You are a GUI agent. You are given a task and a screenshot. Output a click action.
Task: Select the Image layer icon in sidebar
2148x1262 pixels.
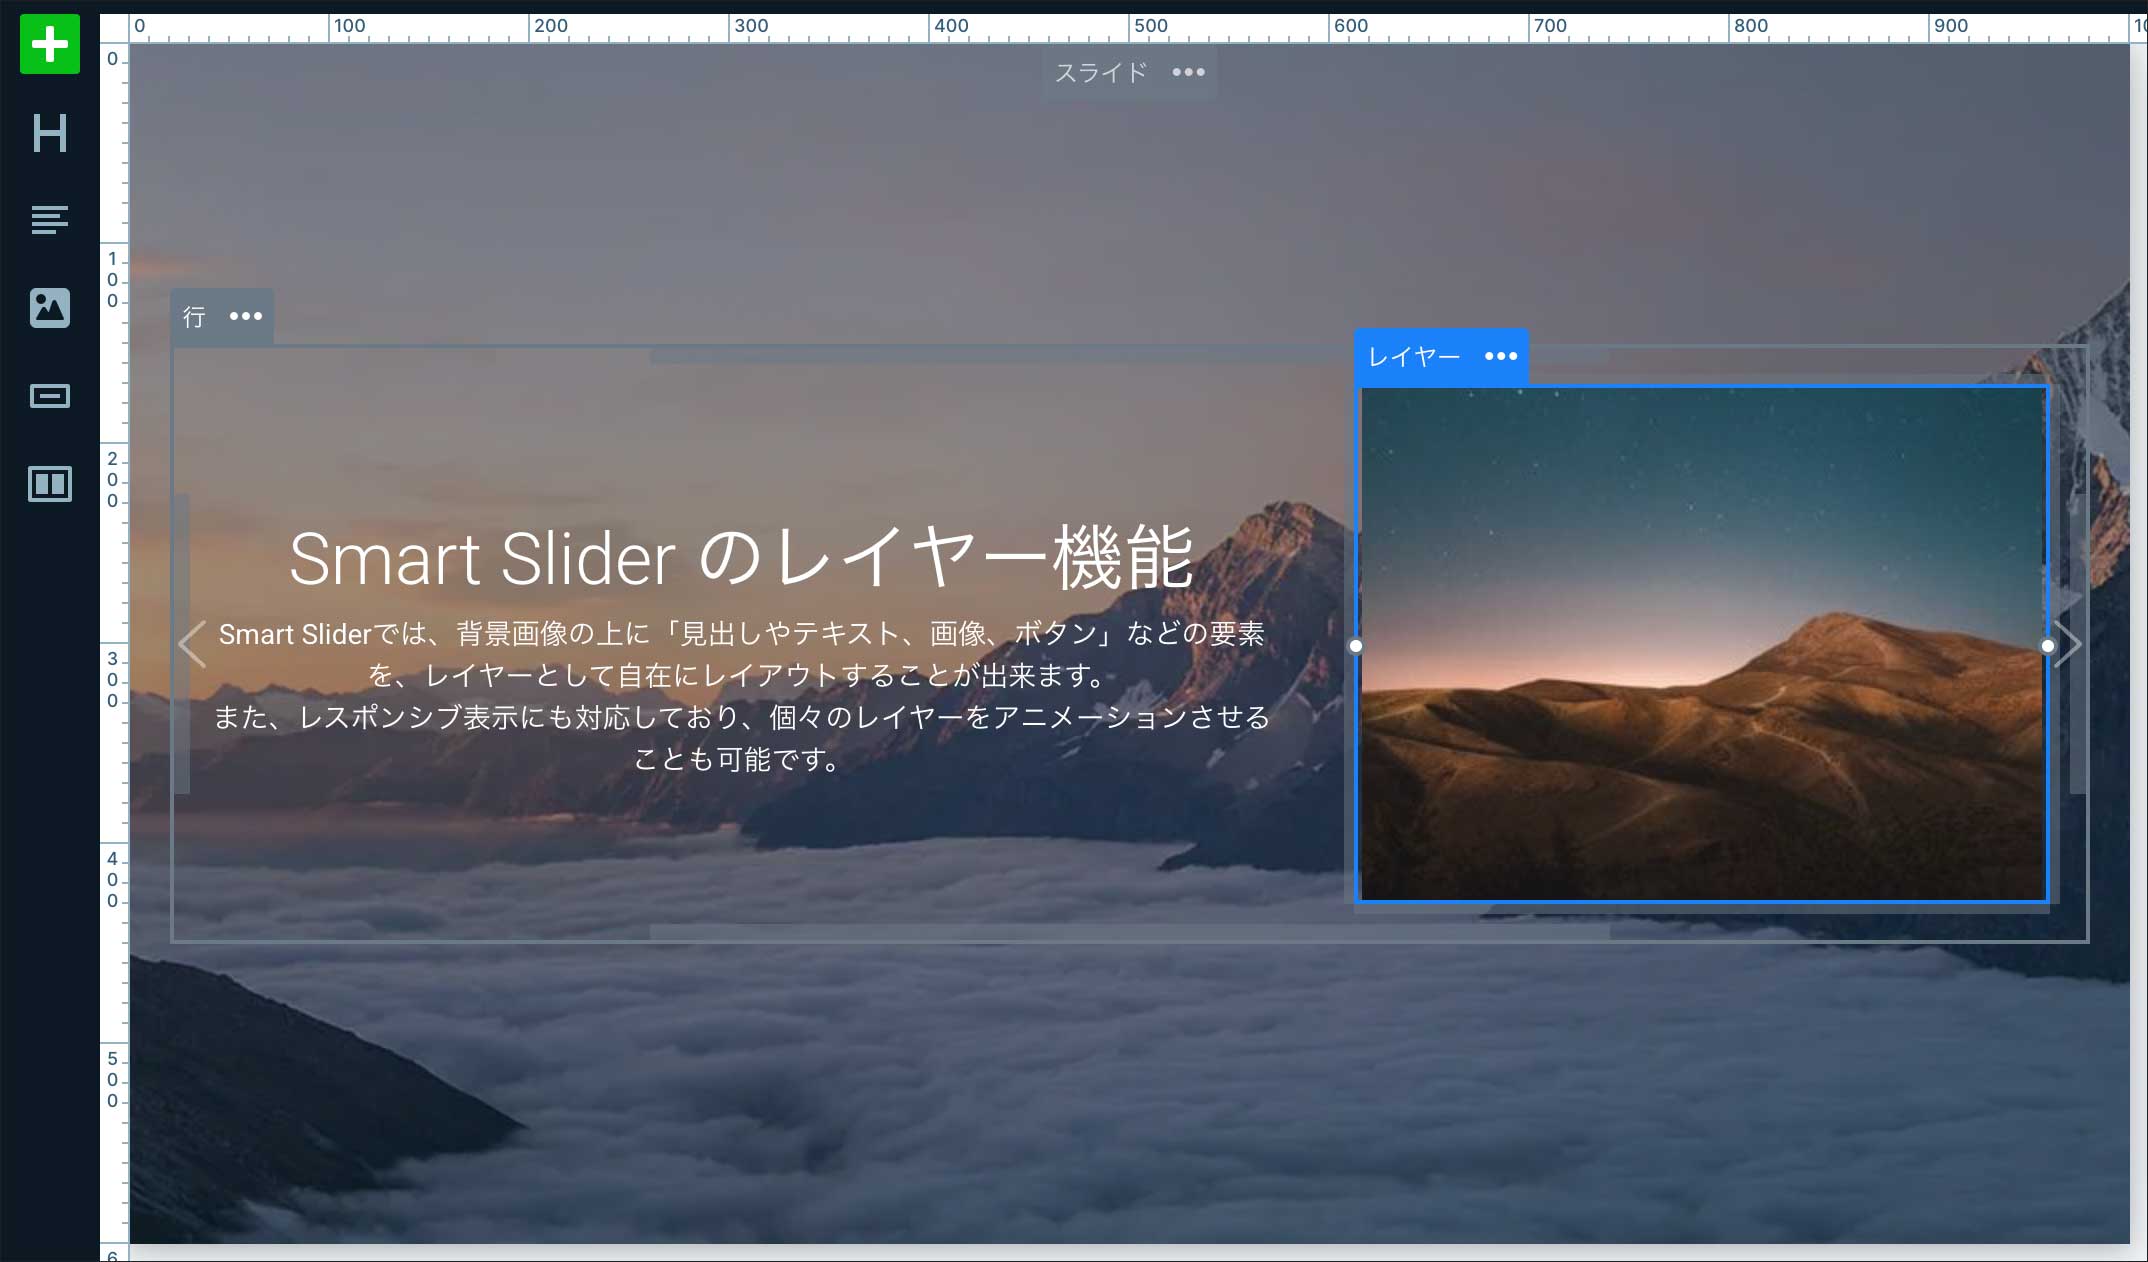click(49, 308)
